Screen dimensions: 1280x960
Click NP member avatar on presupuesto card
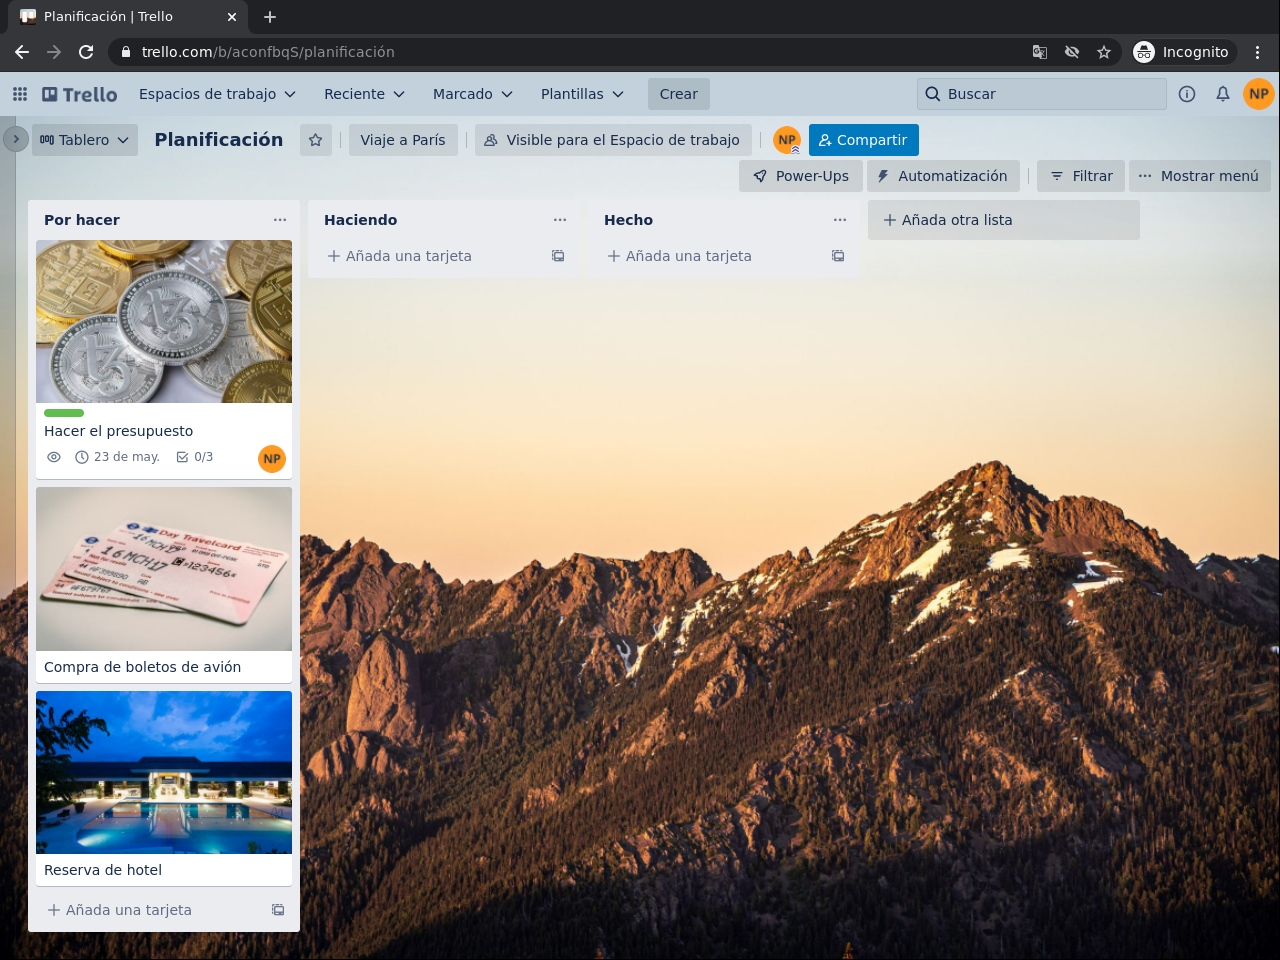(272, 459)
